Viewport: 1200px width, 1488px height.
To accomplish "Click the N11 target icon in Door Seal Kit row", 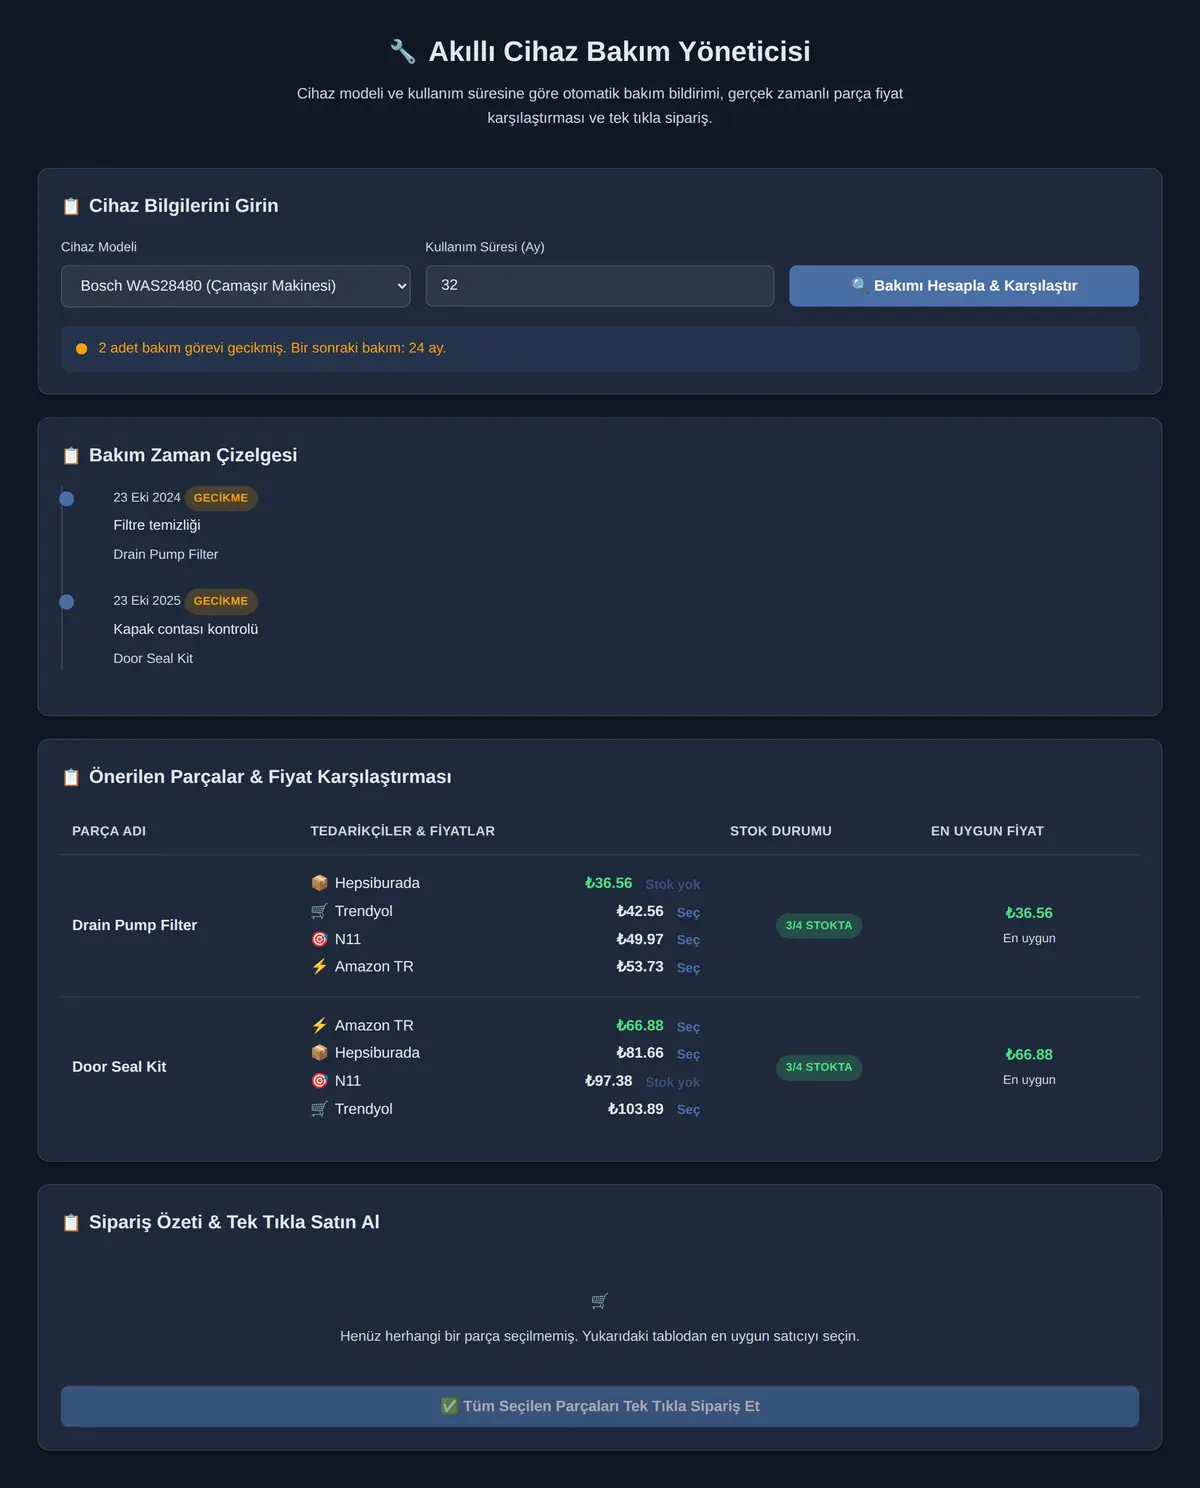I will pyautogui.click(x=320, y=1081).
